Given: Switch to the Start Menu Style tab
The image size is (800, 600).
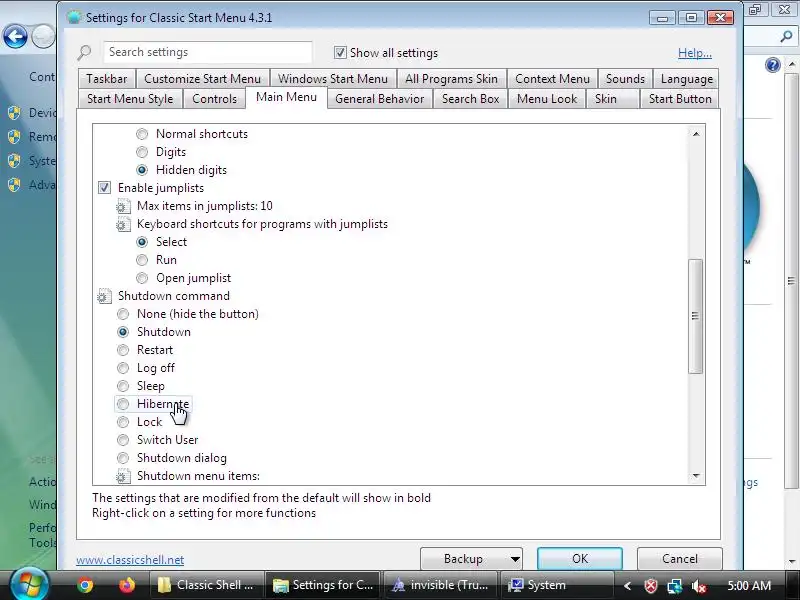Looking at the screenshot, I should (x=130, y=99).
